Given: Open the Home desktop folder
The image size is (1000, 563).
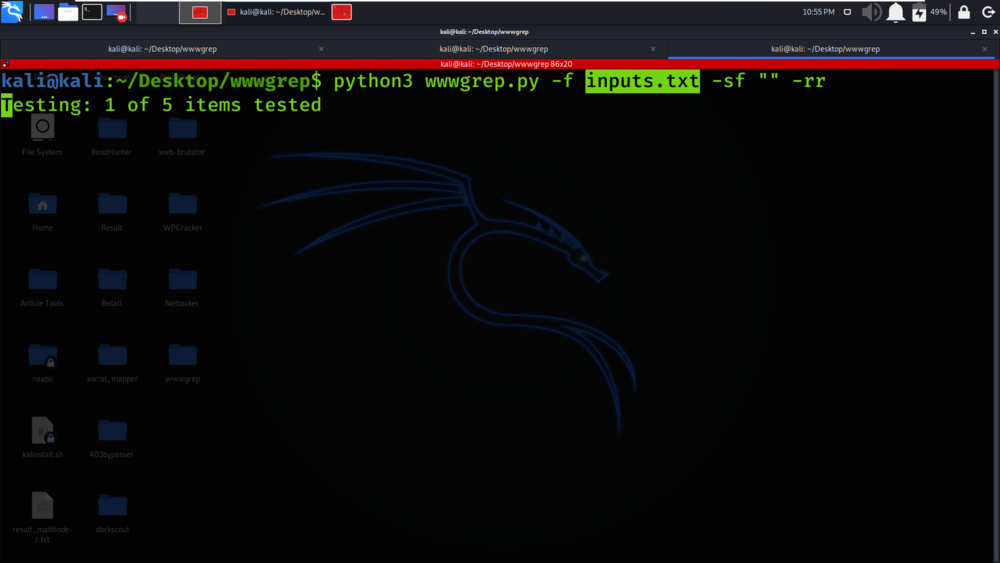Looking at the screenshot, I should pos(43,210).
